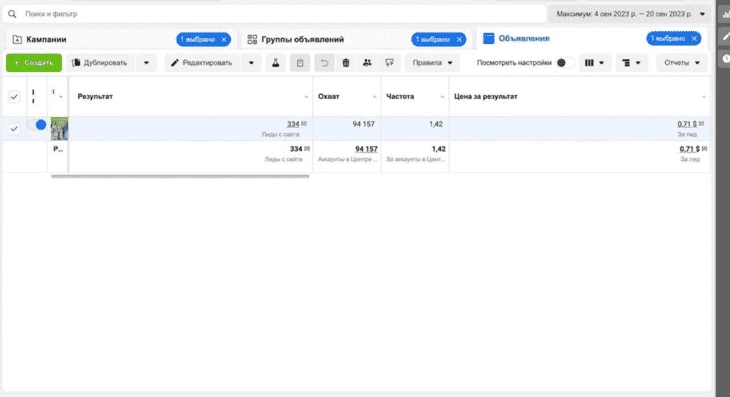Click the Результат column header
This screenshot has width=730, height=397.
click(x=95, y=96)
